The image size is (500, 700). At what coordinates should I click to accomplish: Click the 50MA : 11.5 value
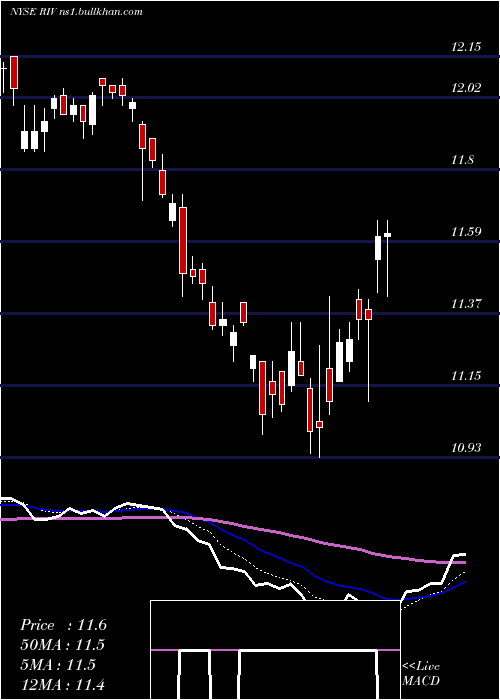coord(62,645)
